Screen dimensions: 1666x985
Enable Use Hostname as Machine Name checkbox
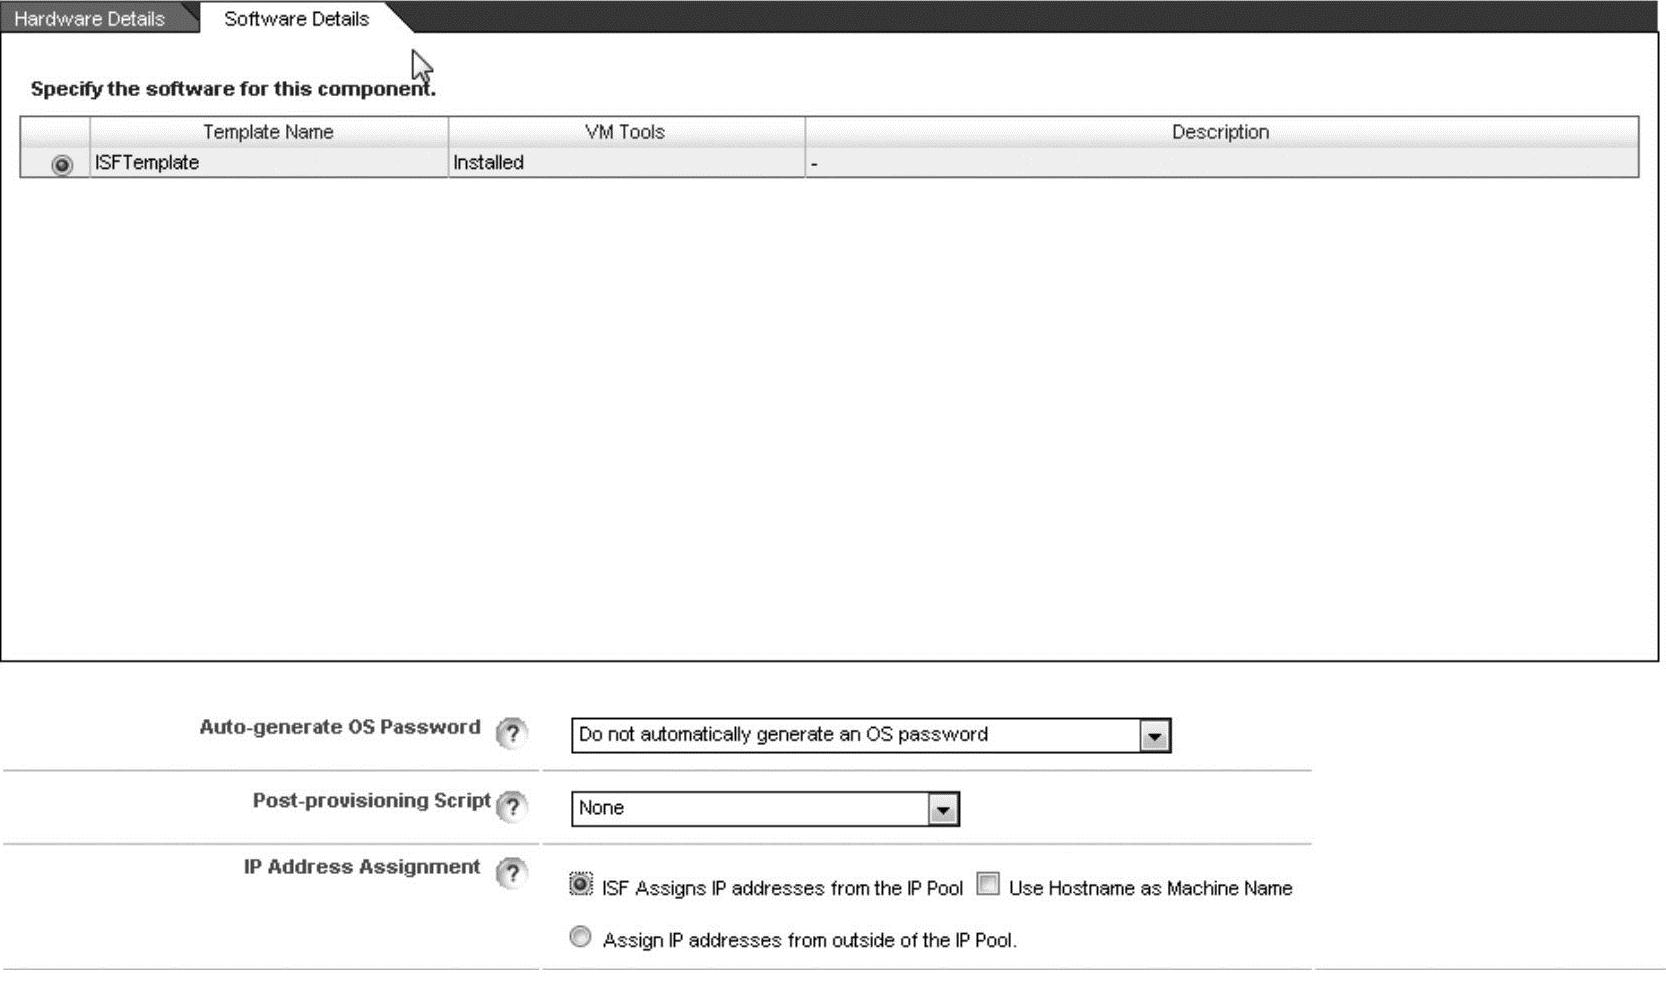point(988,885)
